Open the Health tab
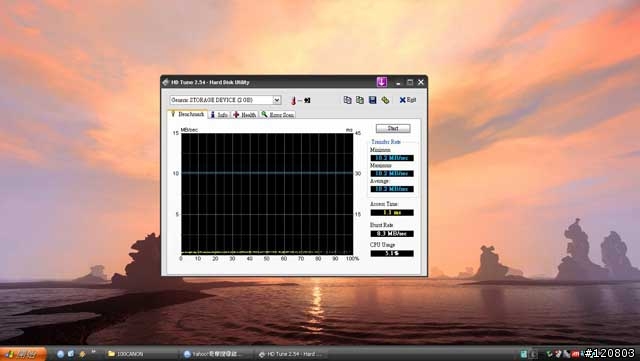The image size is (640, 361). pyautogui.click(x=244, y=115)
